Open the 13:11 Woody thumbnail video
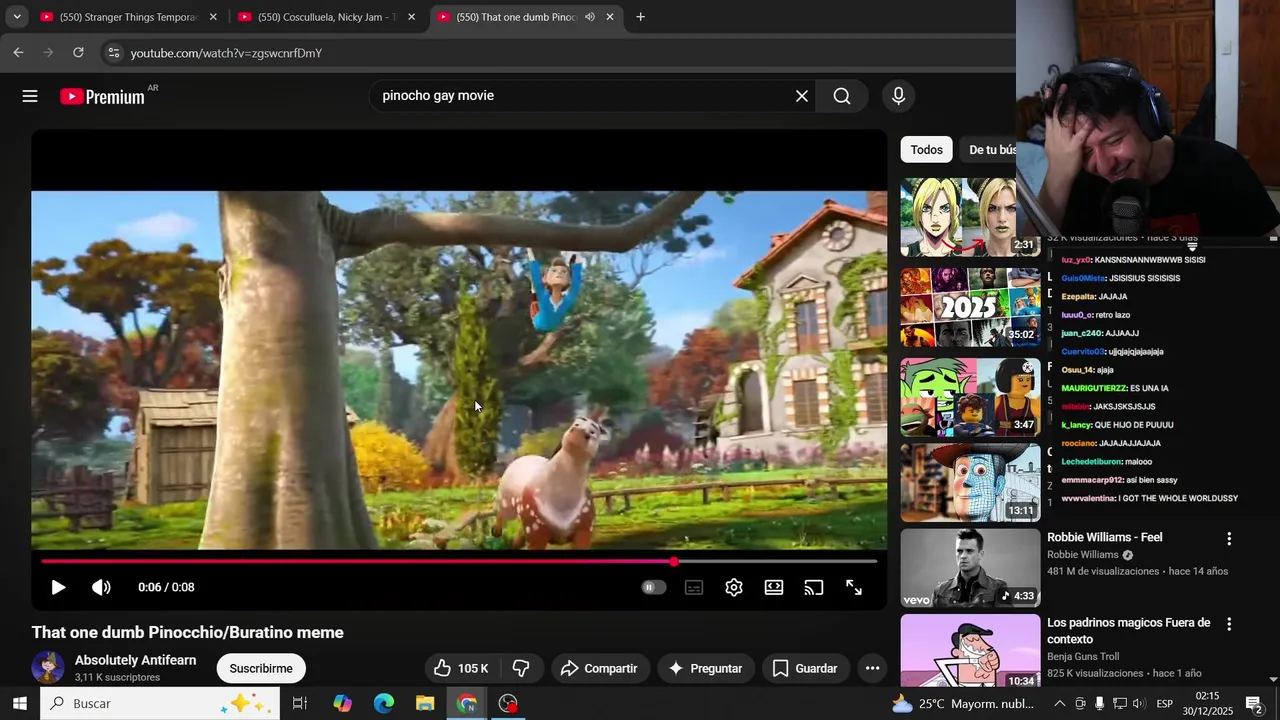 pyautogui.click(x=970, y=483)
